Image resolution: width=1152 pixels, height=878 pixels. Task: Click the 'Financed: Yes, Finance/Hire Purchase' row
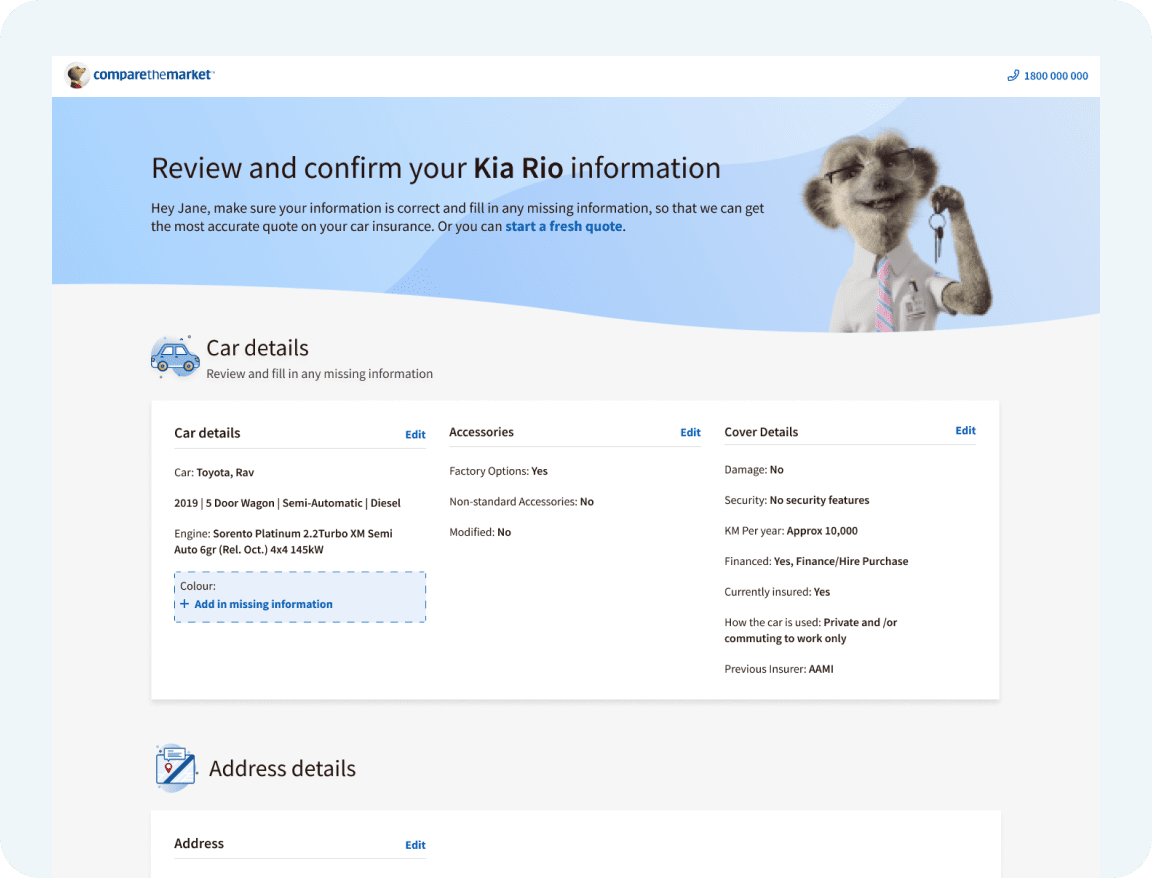(x=816, y=561)
